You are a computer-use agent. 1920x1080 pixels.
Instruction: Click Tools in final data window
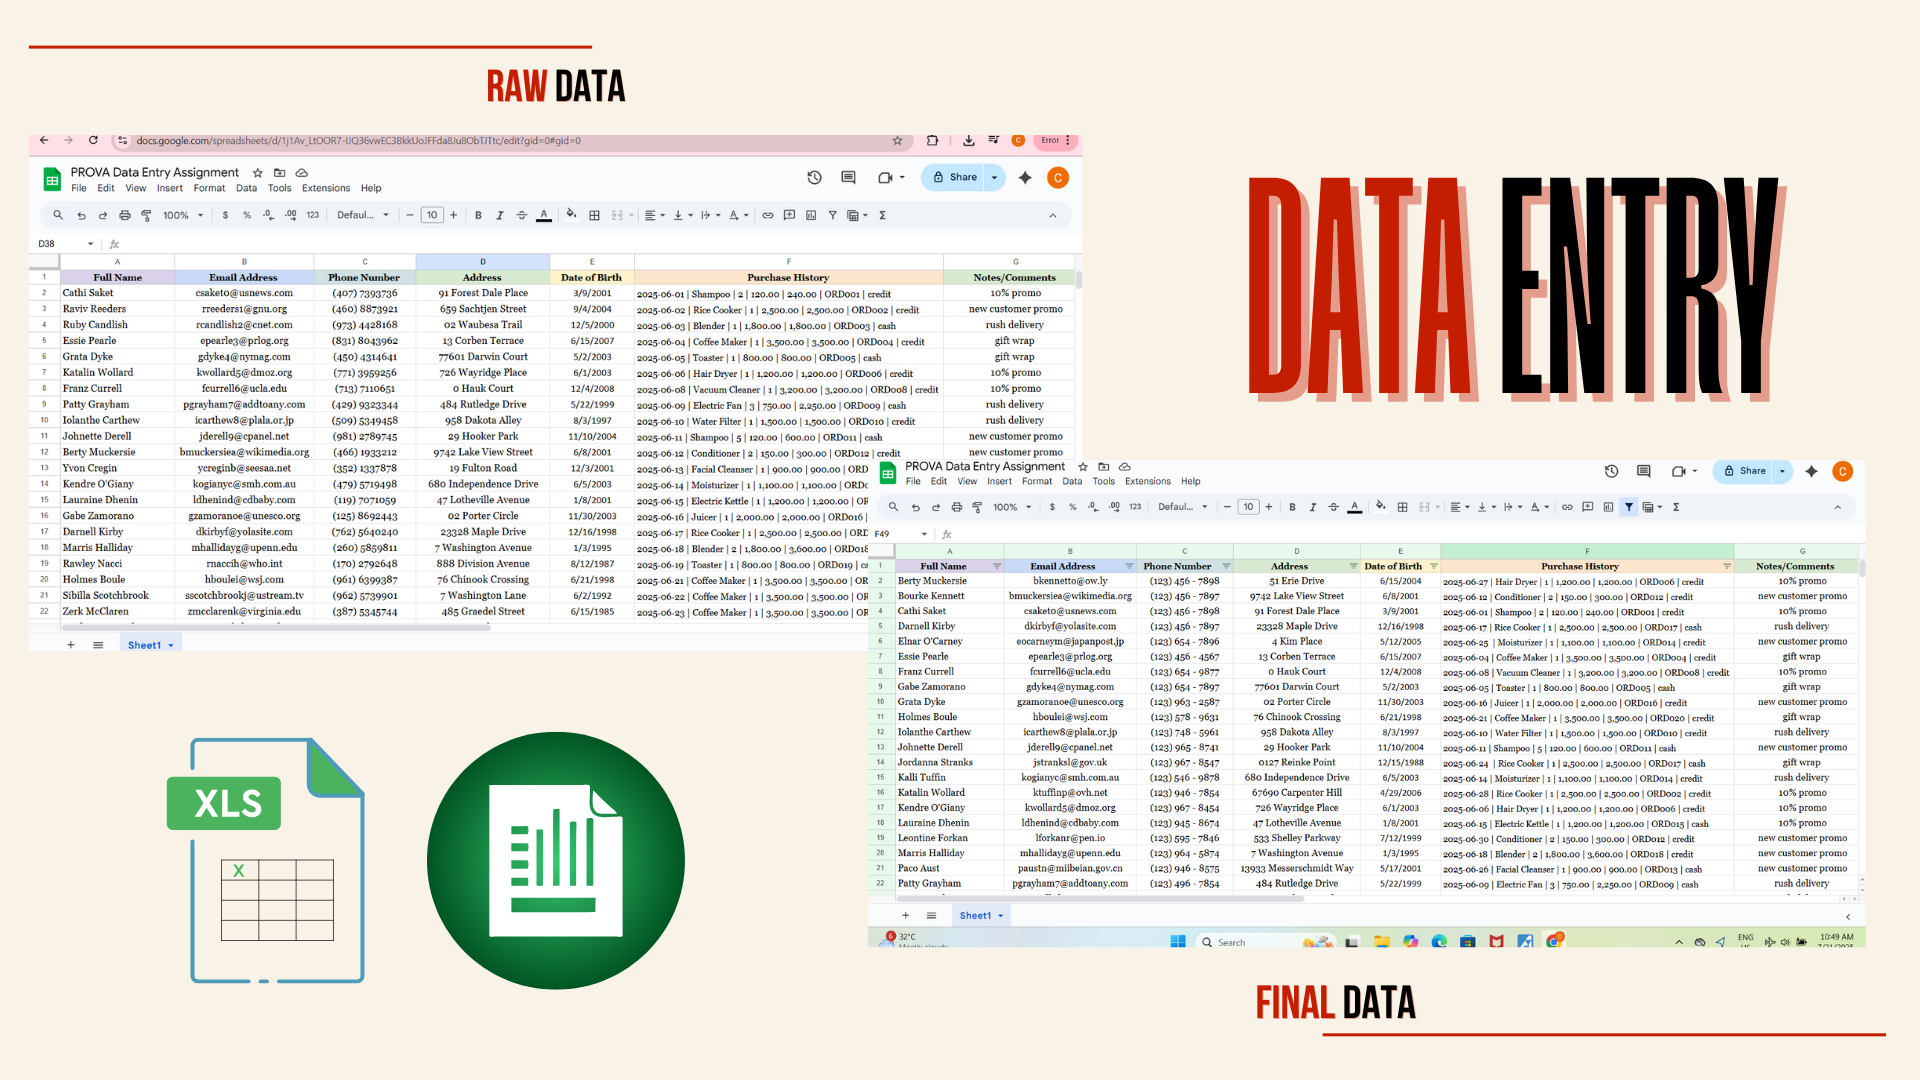[x=1103, y=481]
